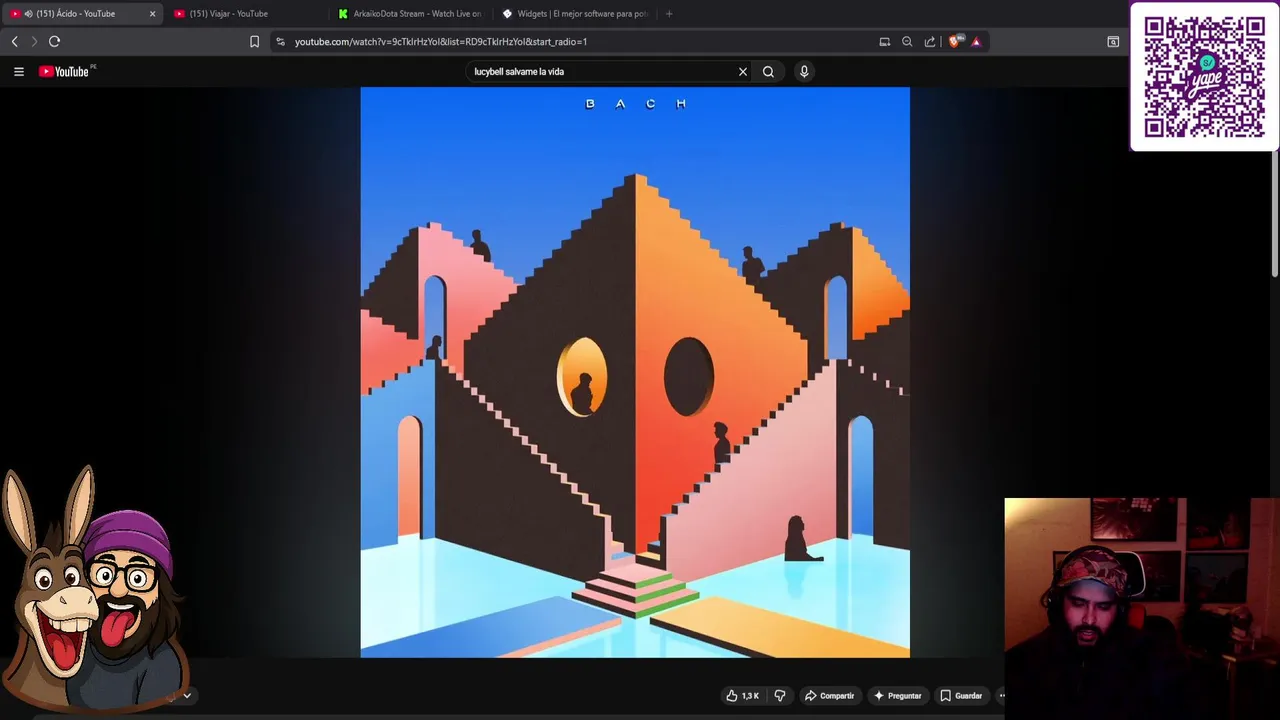Viewport: 1280px width, 720px height.
Task: Switch to ArkaikoDota Stream tab
Action: 409,14
